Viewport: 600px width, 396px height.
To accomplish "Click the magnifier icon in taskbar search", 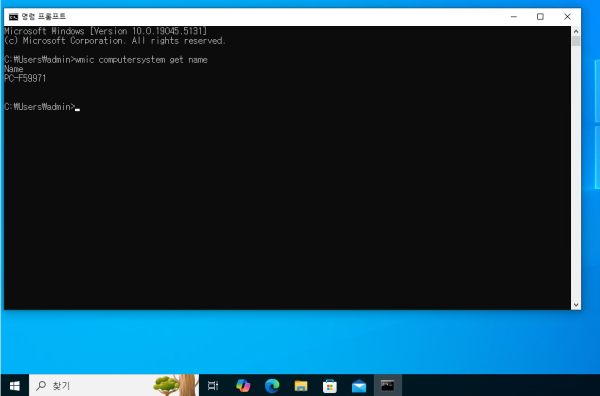I will [41, 385].
